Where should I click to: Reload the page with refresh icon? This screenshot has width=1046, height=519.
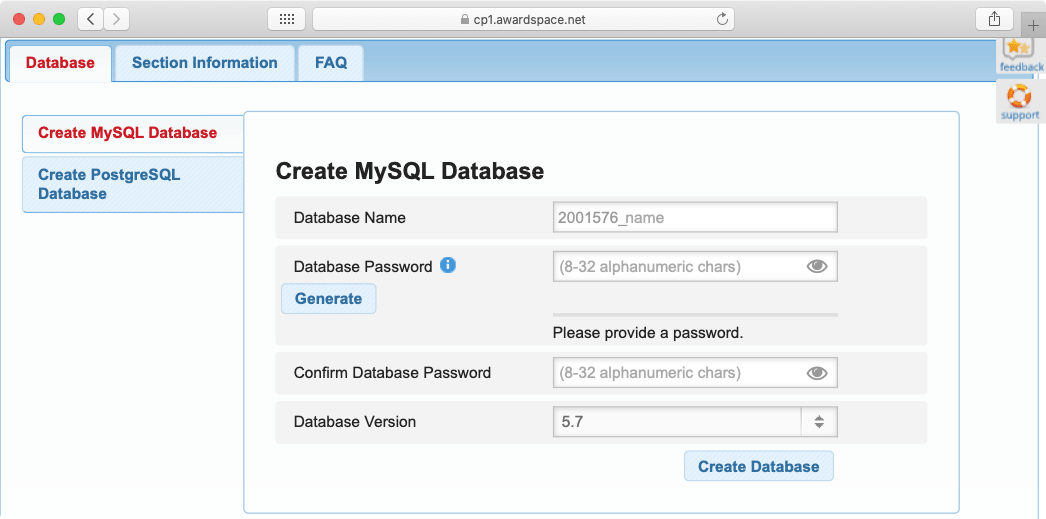[722, 19]
